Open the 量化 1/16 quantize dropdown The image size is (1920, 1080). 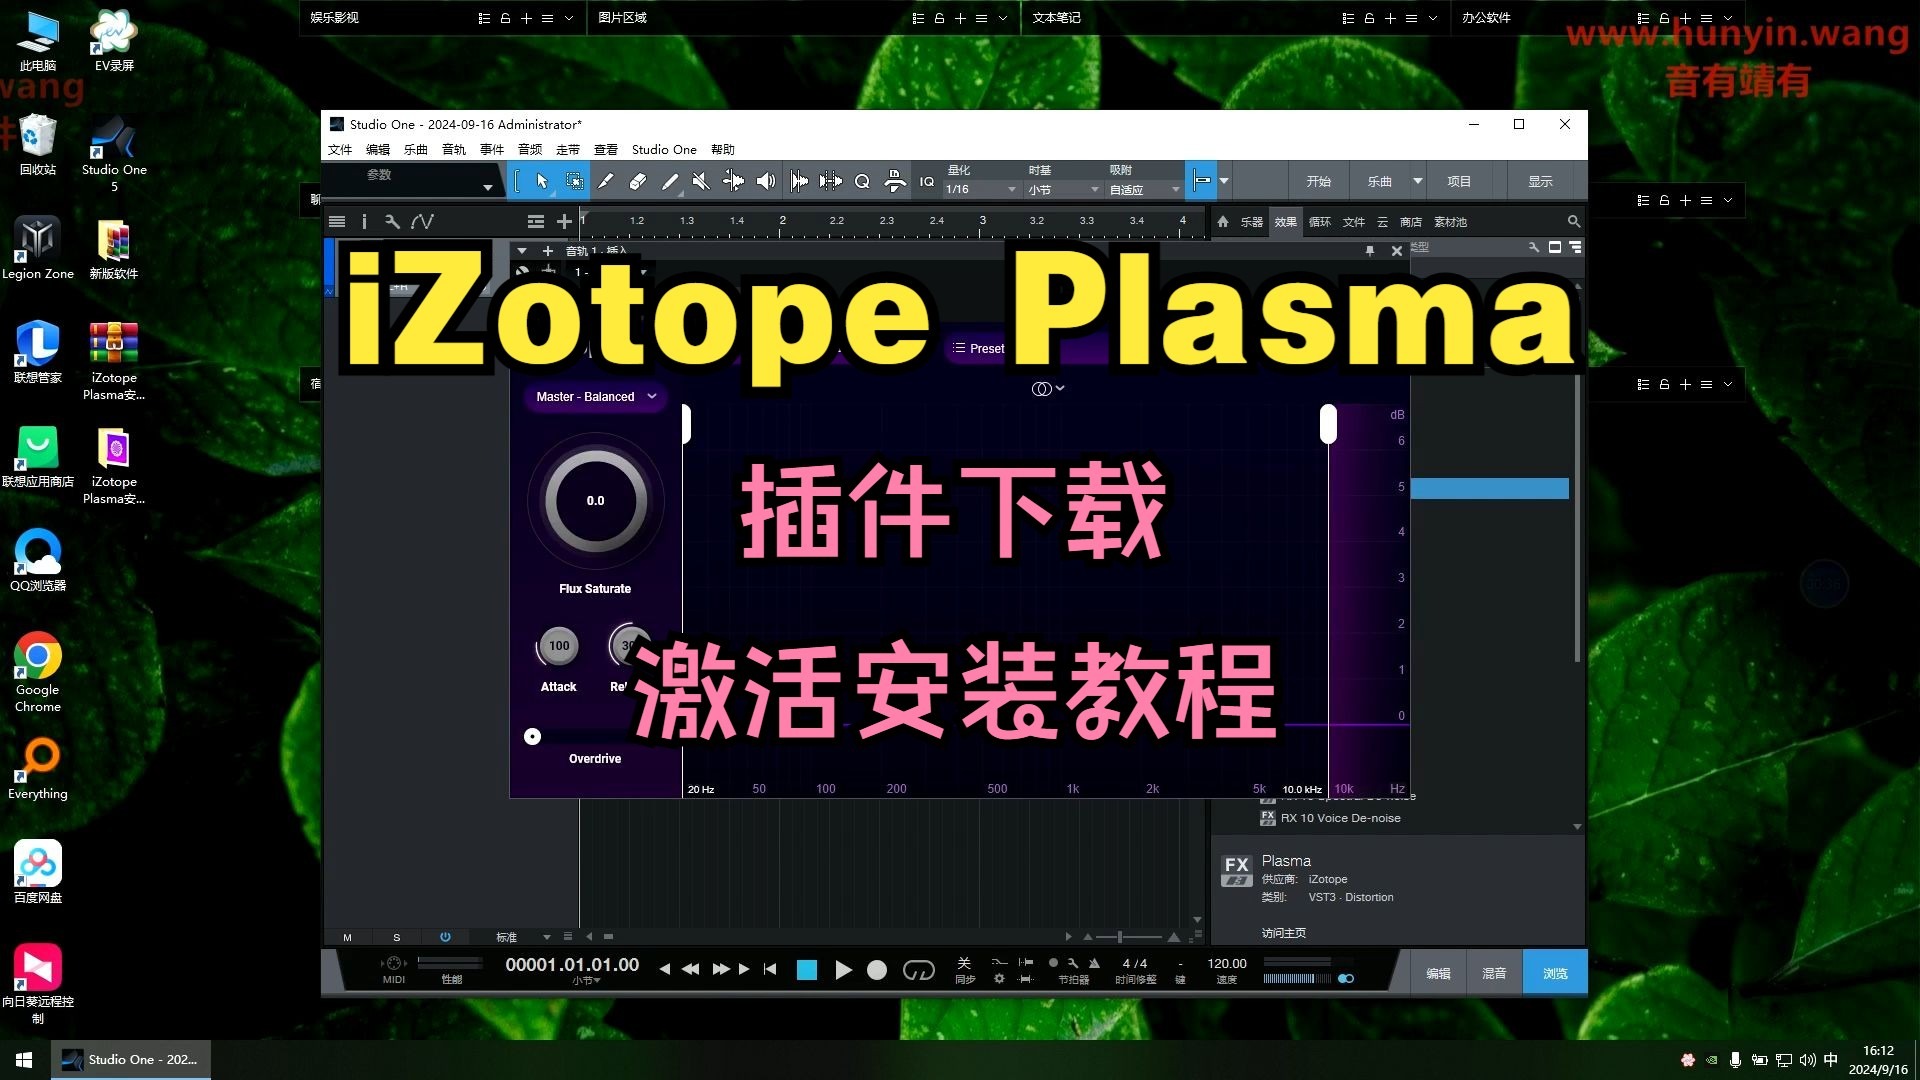point(981,189)
